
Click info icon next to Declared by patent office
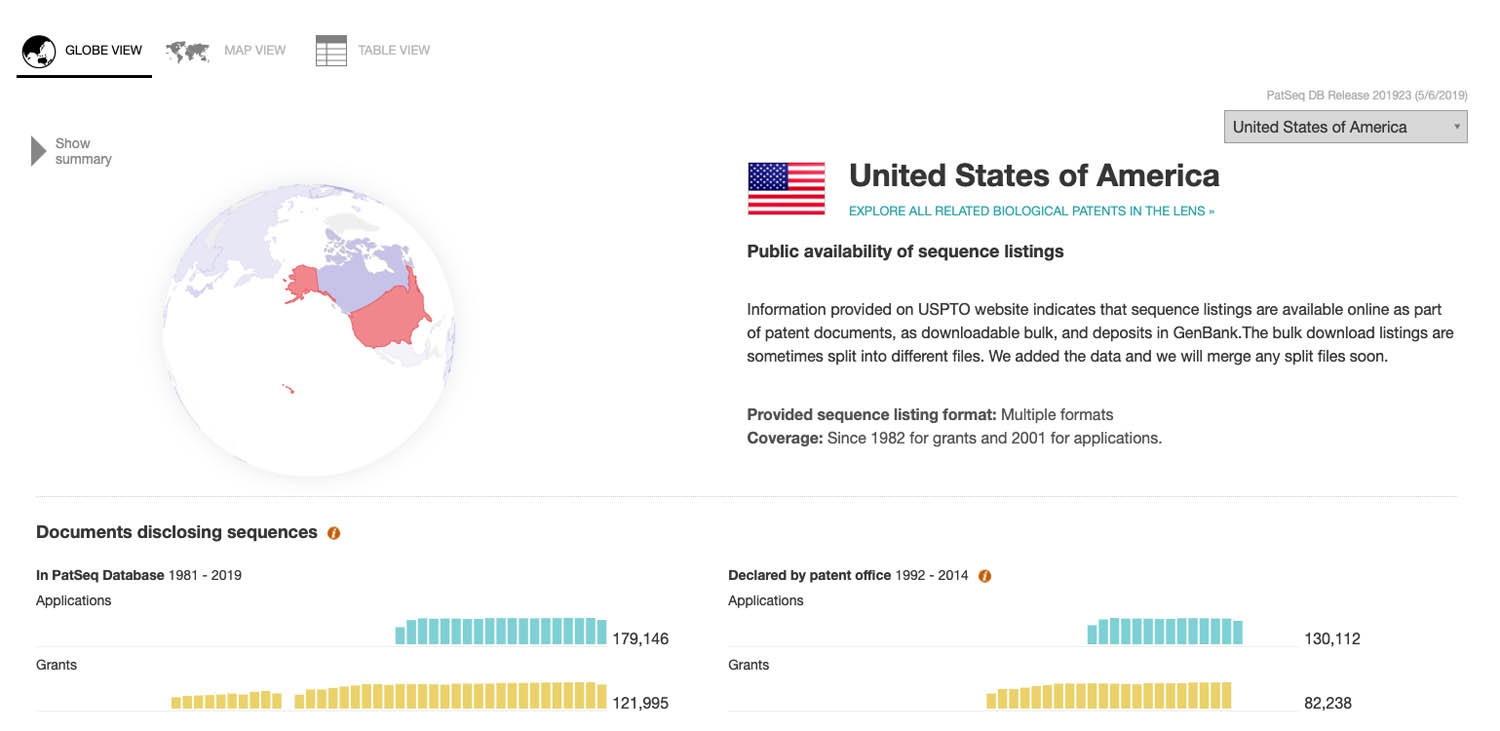click(985, 576)
